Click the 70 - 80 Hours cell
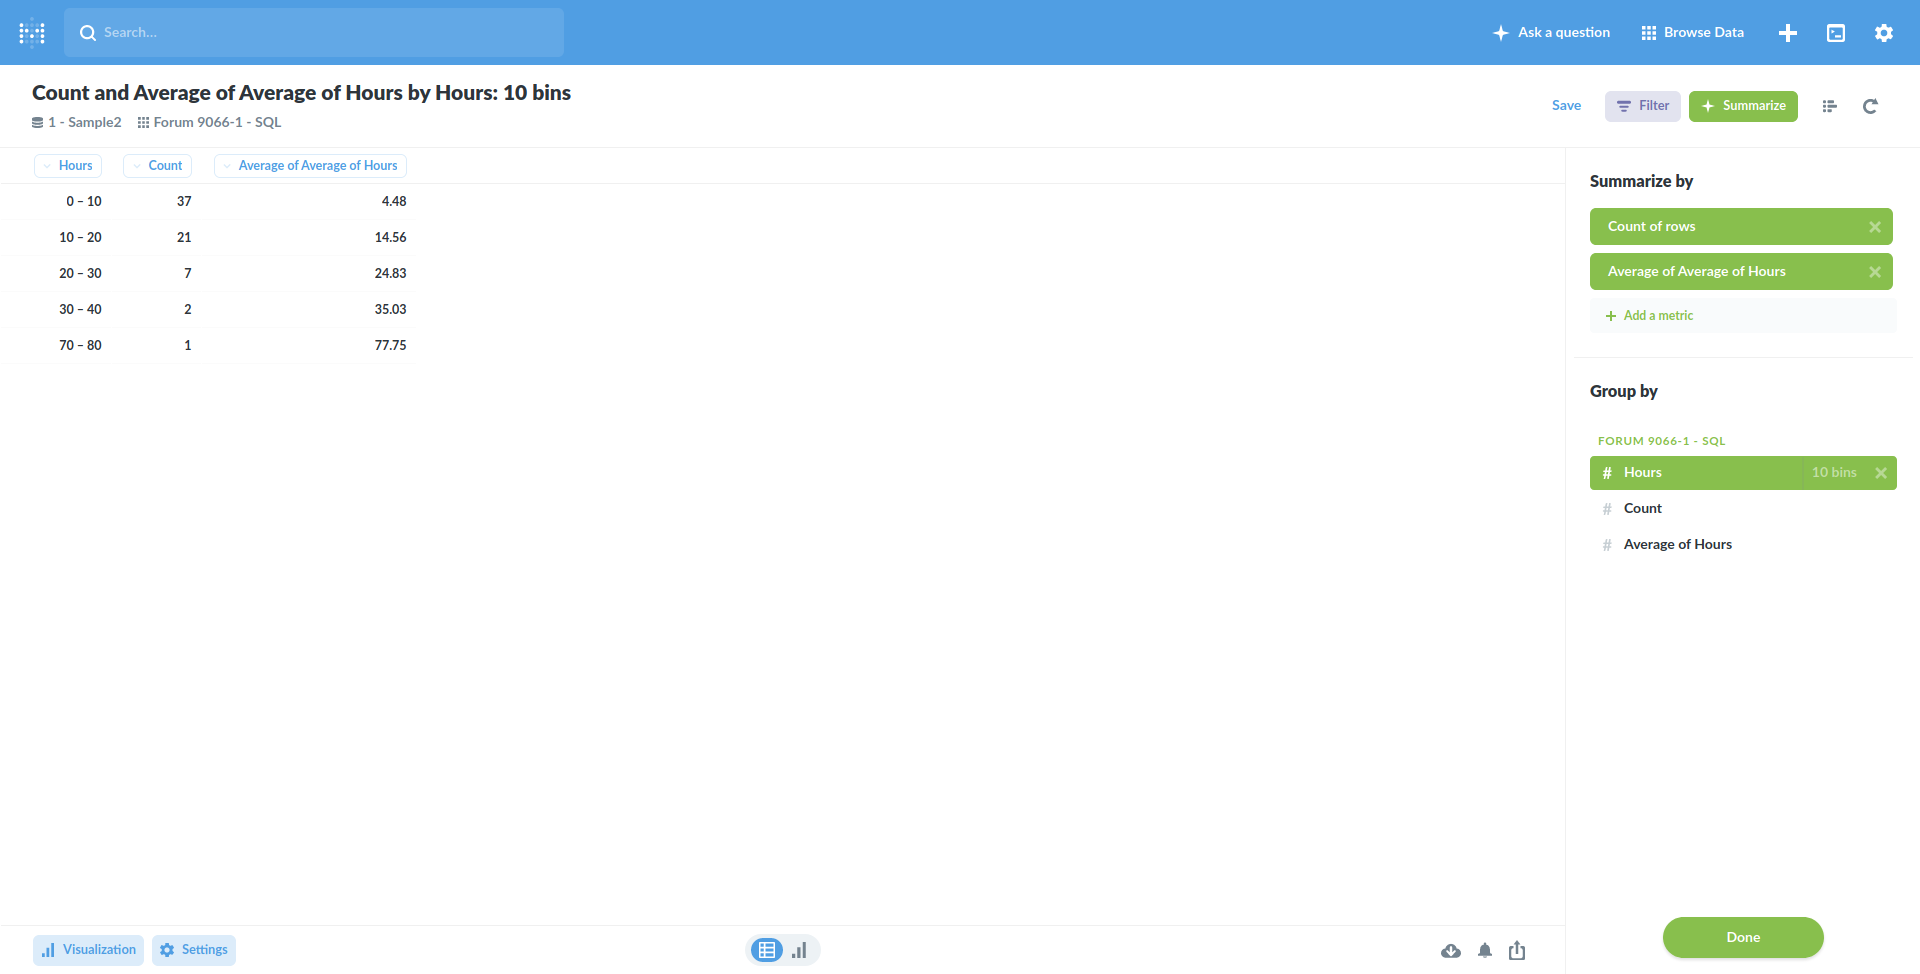 80,346
